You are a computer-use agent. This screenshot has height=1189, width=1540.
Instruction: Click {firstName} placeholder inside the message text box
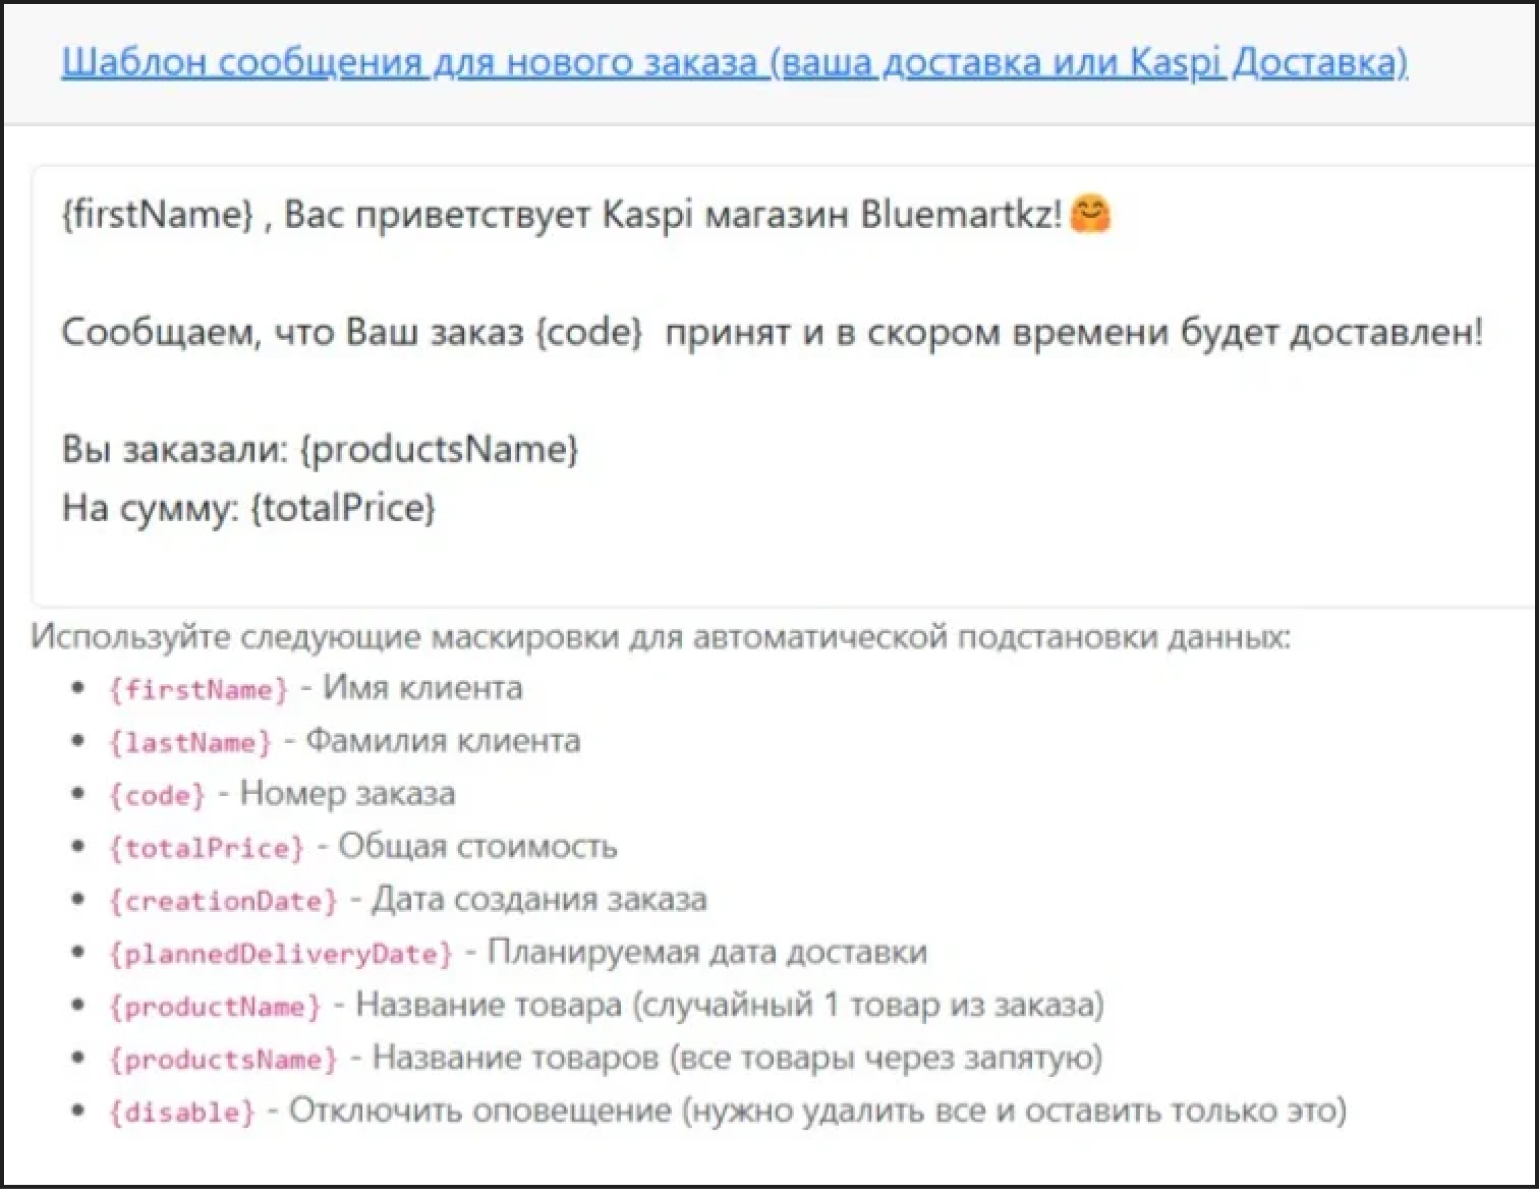pyautogui.click(x=158, y=214)
